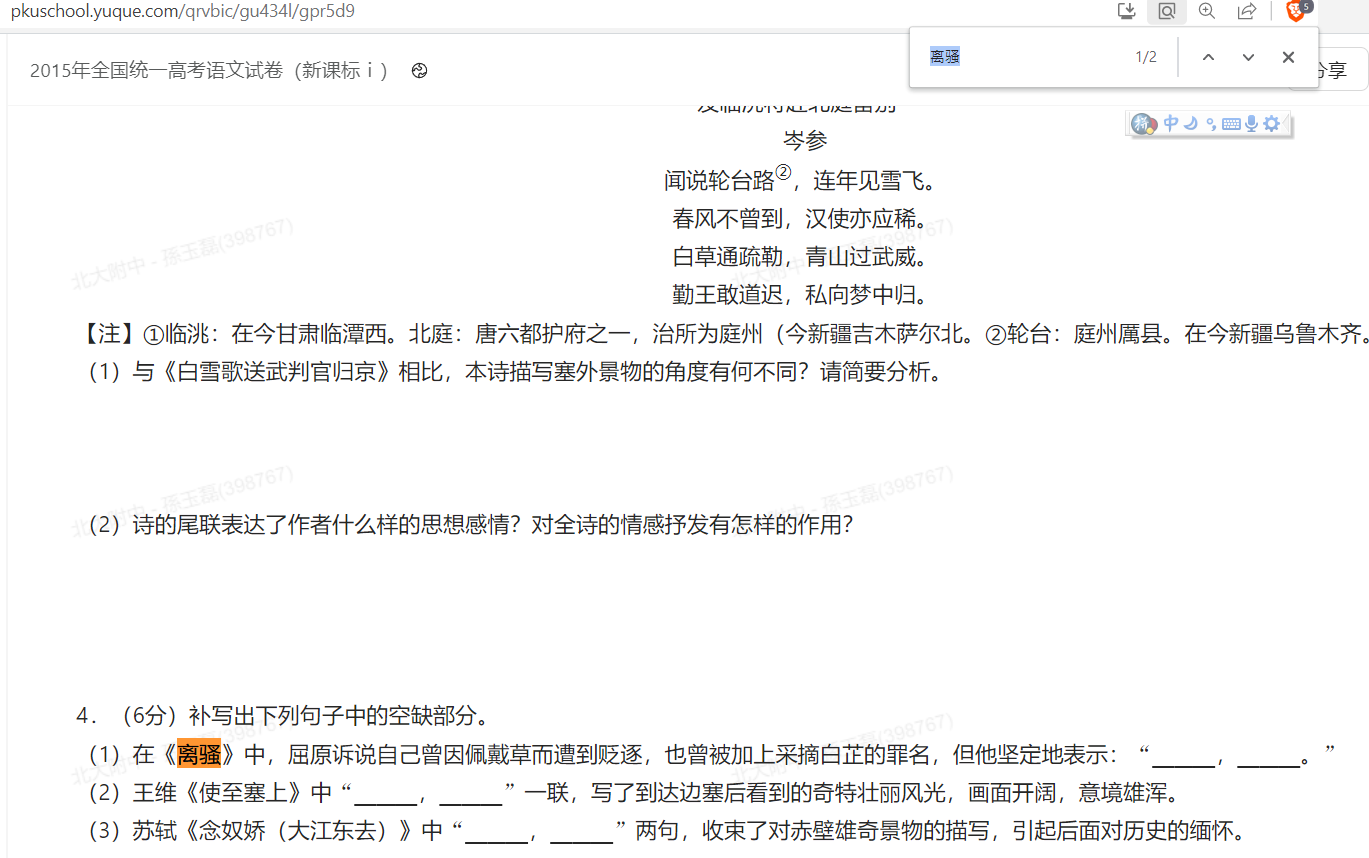
Task: Toggle Chinese/English punctuation on the IME bar
Action: (x=1211, y=123)
